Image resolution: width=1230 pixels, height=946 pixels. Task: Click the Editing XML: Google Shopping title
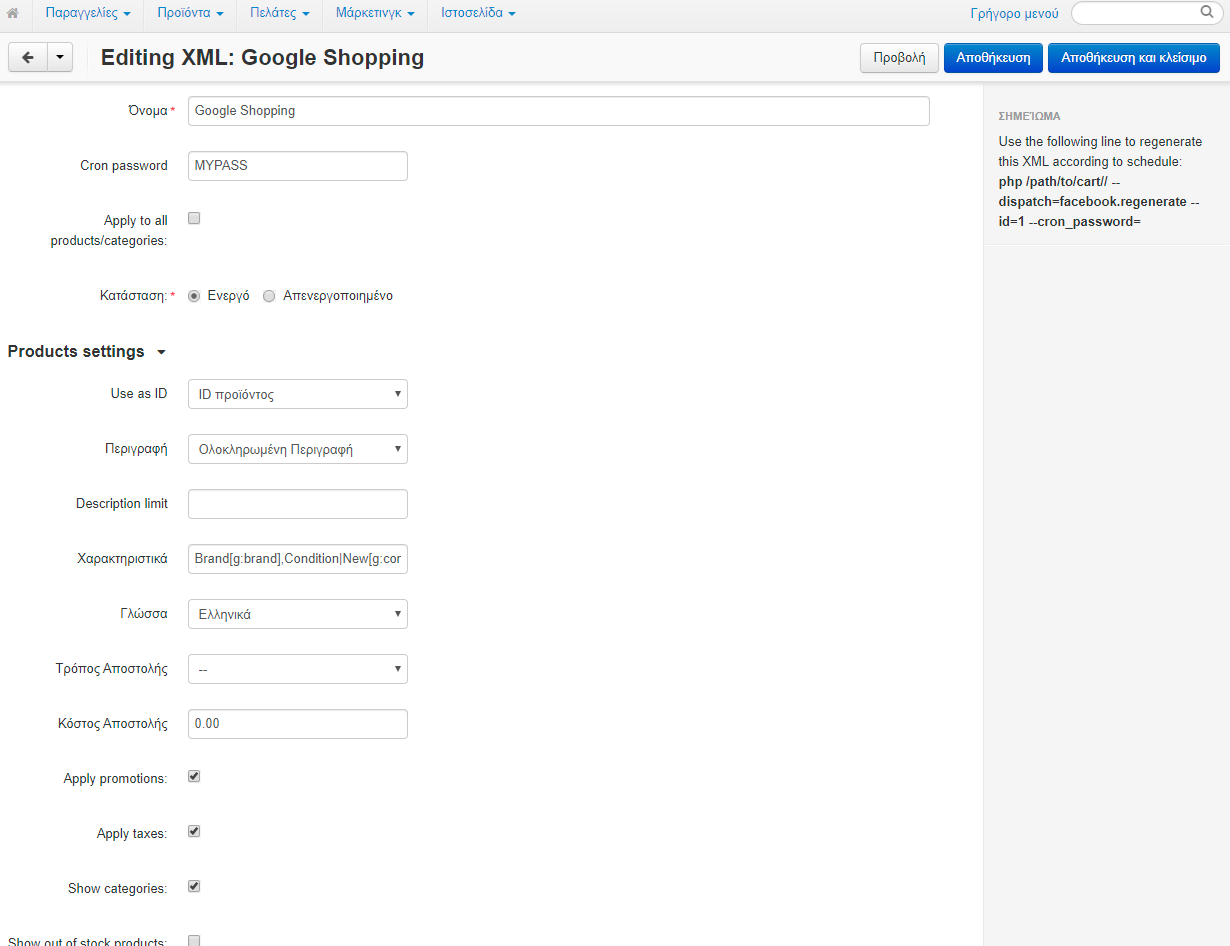click(262, 58)
